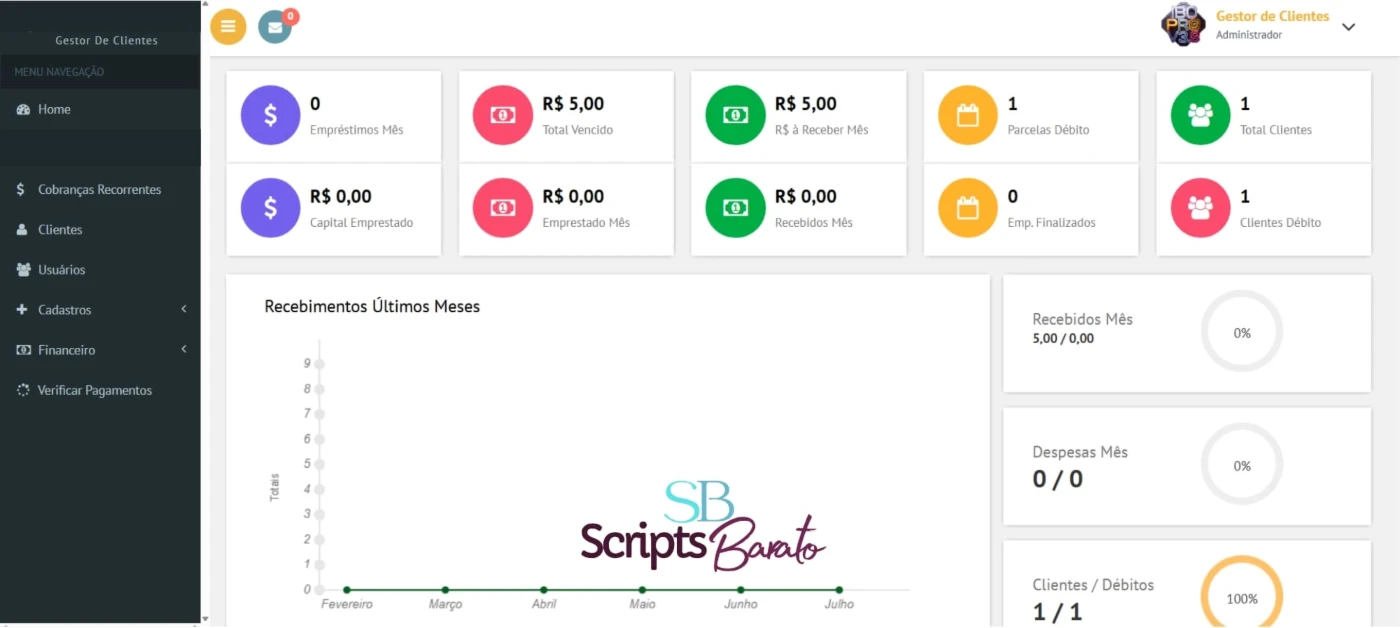Click the Recebimentos Últimos Meses chart title

click(372, 307)
